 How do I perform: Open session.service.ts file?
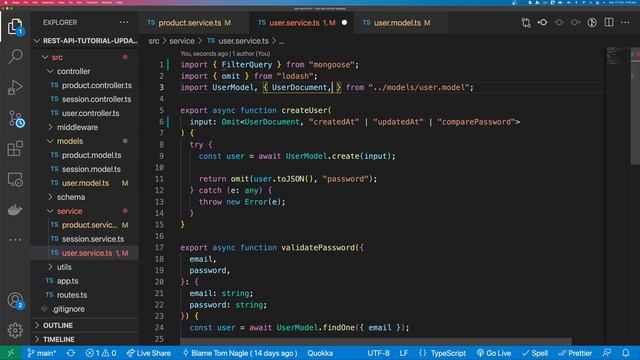tap(86, 239)
